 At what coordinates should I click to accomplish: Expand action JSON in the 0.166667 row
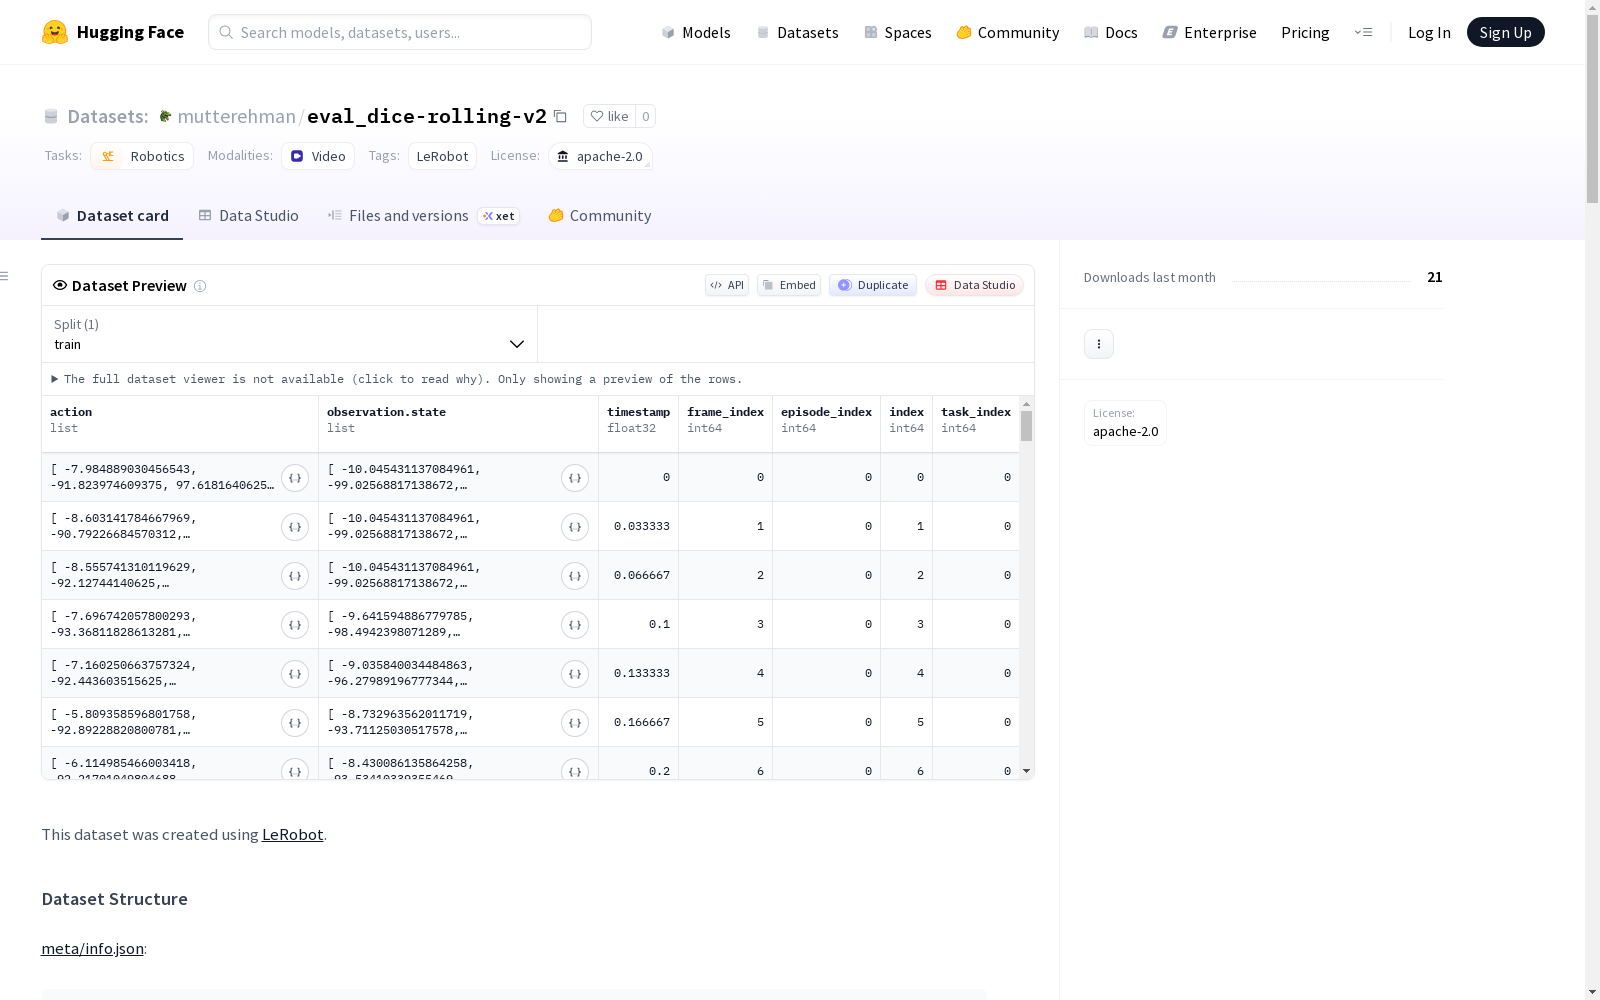click(295, 723)
